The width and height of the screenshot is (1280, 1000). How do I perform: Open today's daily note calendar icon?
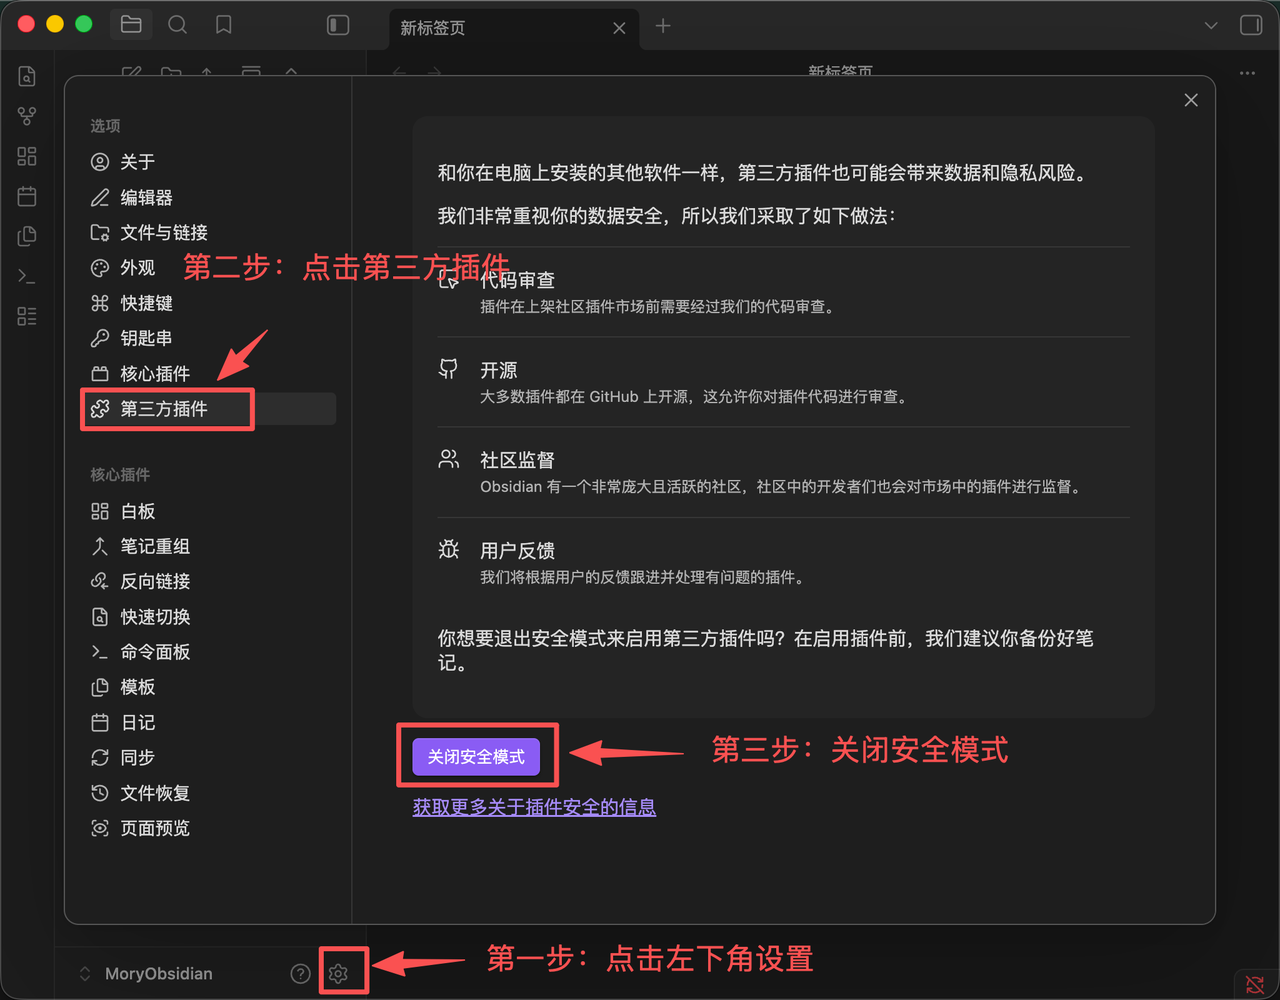click(27, 196)
